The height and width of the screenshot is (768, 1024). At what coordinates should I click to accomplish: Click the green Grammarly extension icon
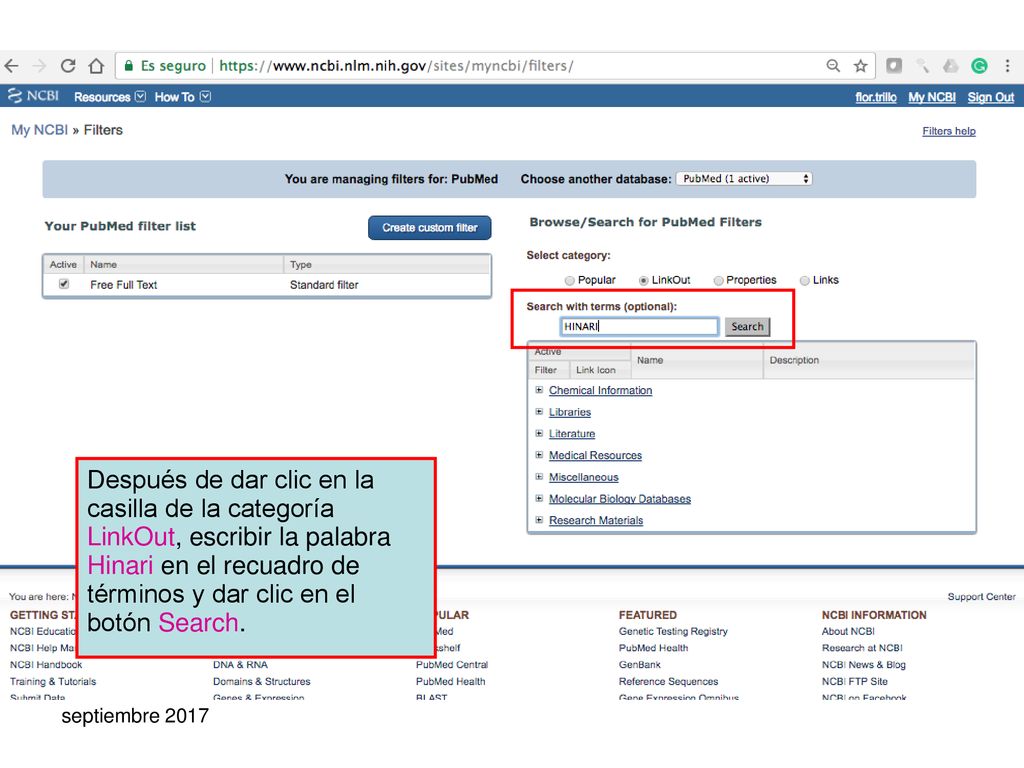click(979, 66)
